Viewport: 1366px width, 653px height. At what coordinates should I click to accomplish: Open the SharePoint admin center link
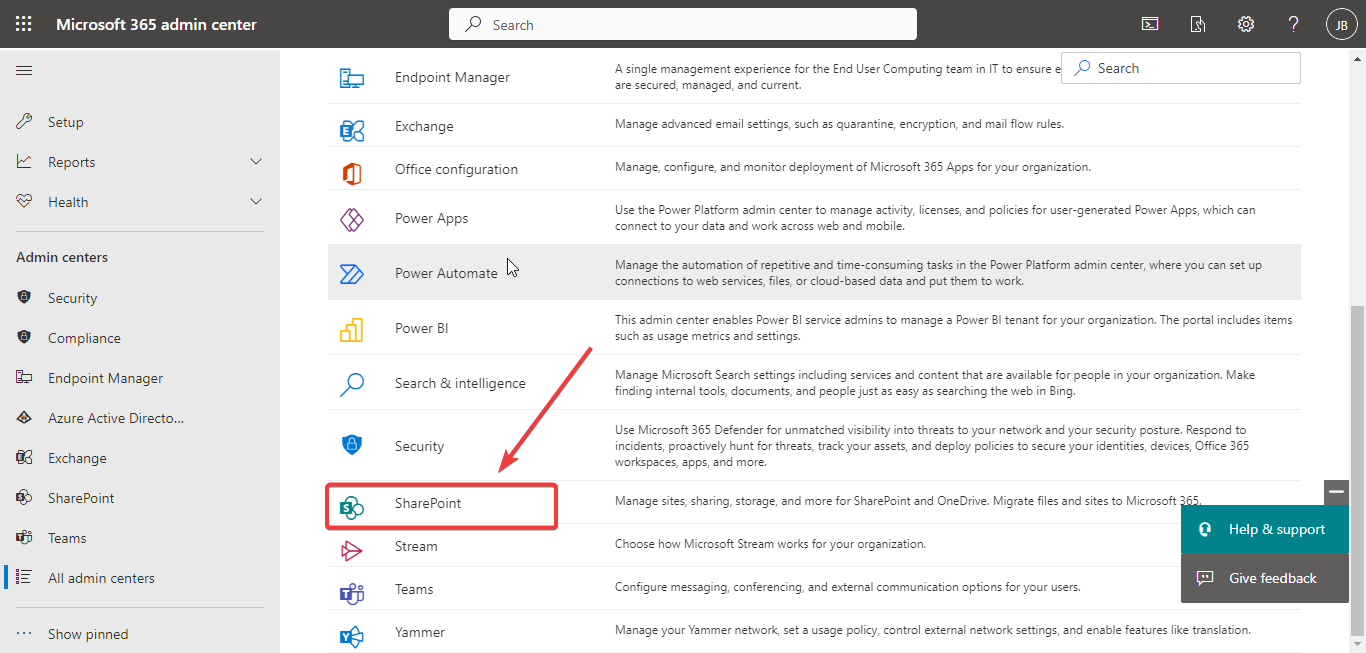point(428,503)
